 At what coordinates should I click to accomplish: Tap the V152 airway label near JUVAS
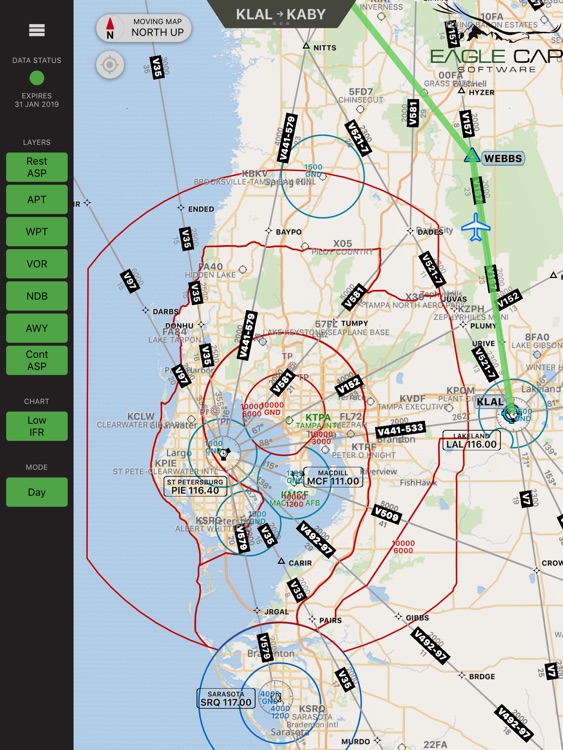508,299
